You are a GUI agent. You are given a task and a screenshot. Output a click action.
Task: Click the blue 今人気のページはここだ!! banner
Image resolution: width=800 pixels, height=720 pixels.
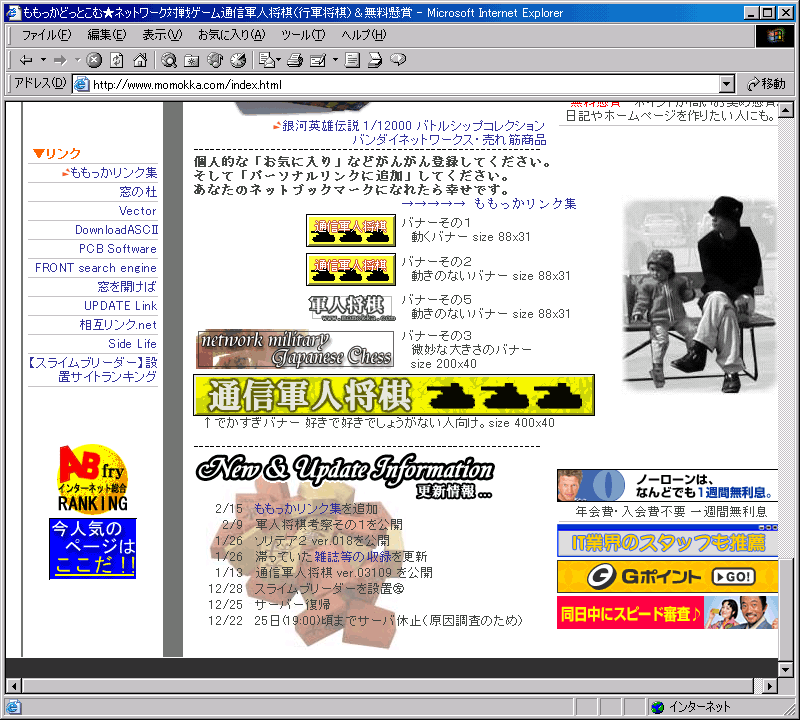click(93, 549)
